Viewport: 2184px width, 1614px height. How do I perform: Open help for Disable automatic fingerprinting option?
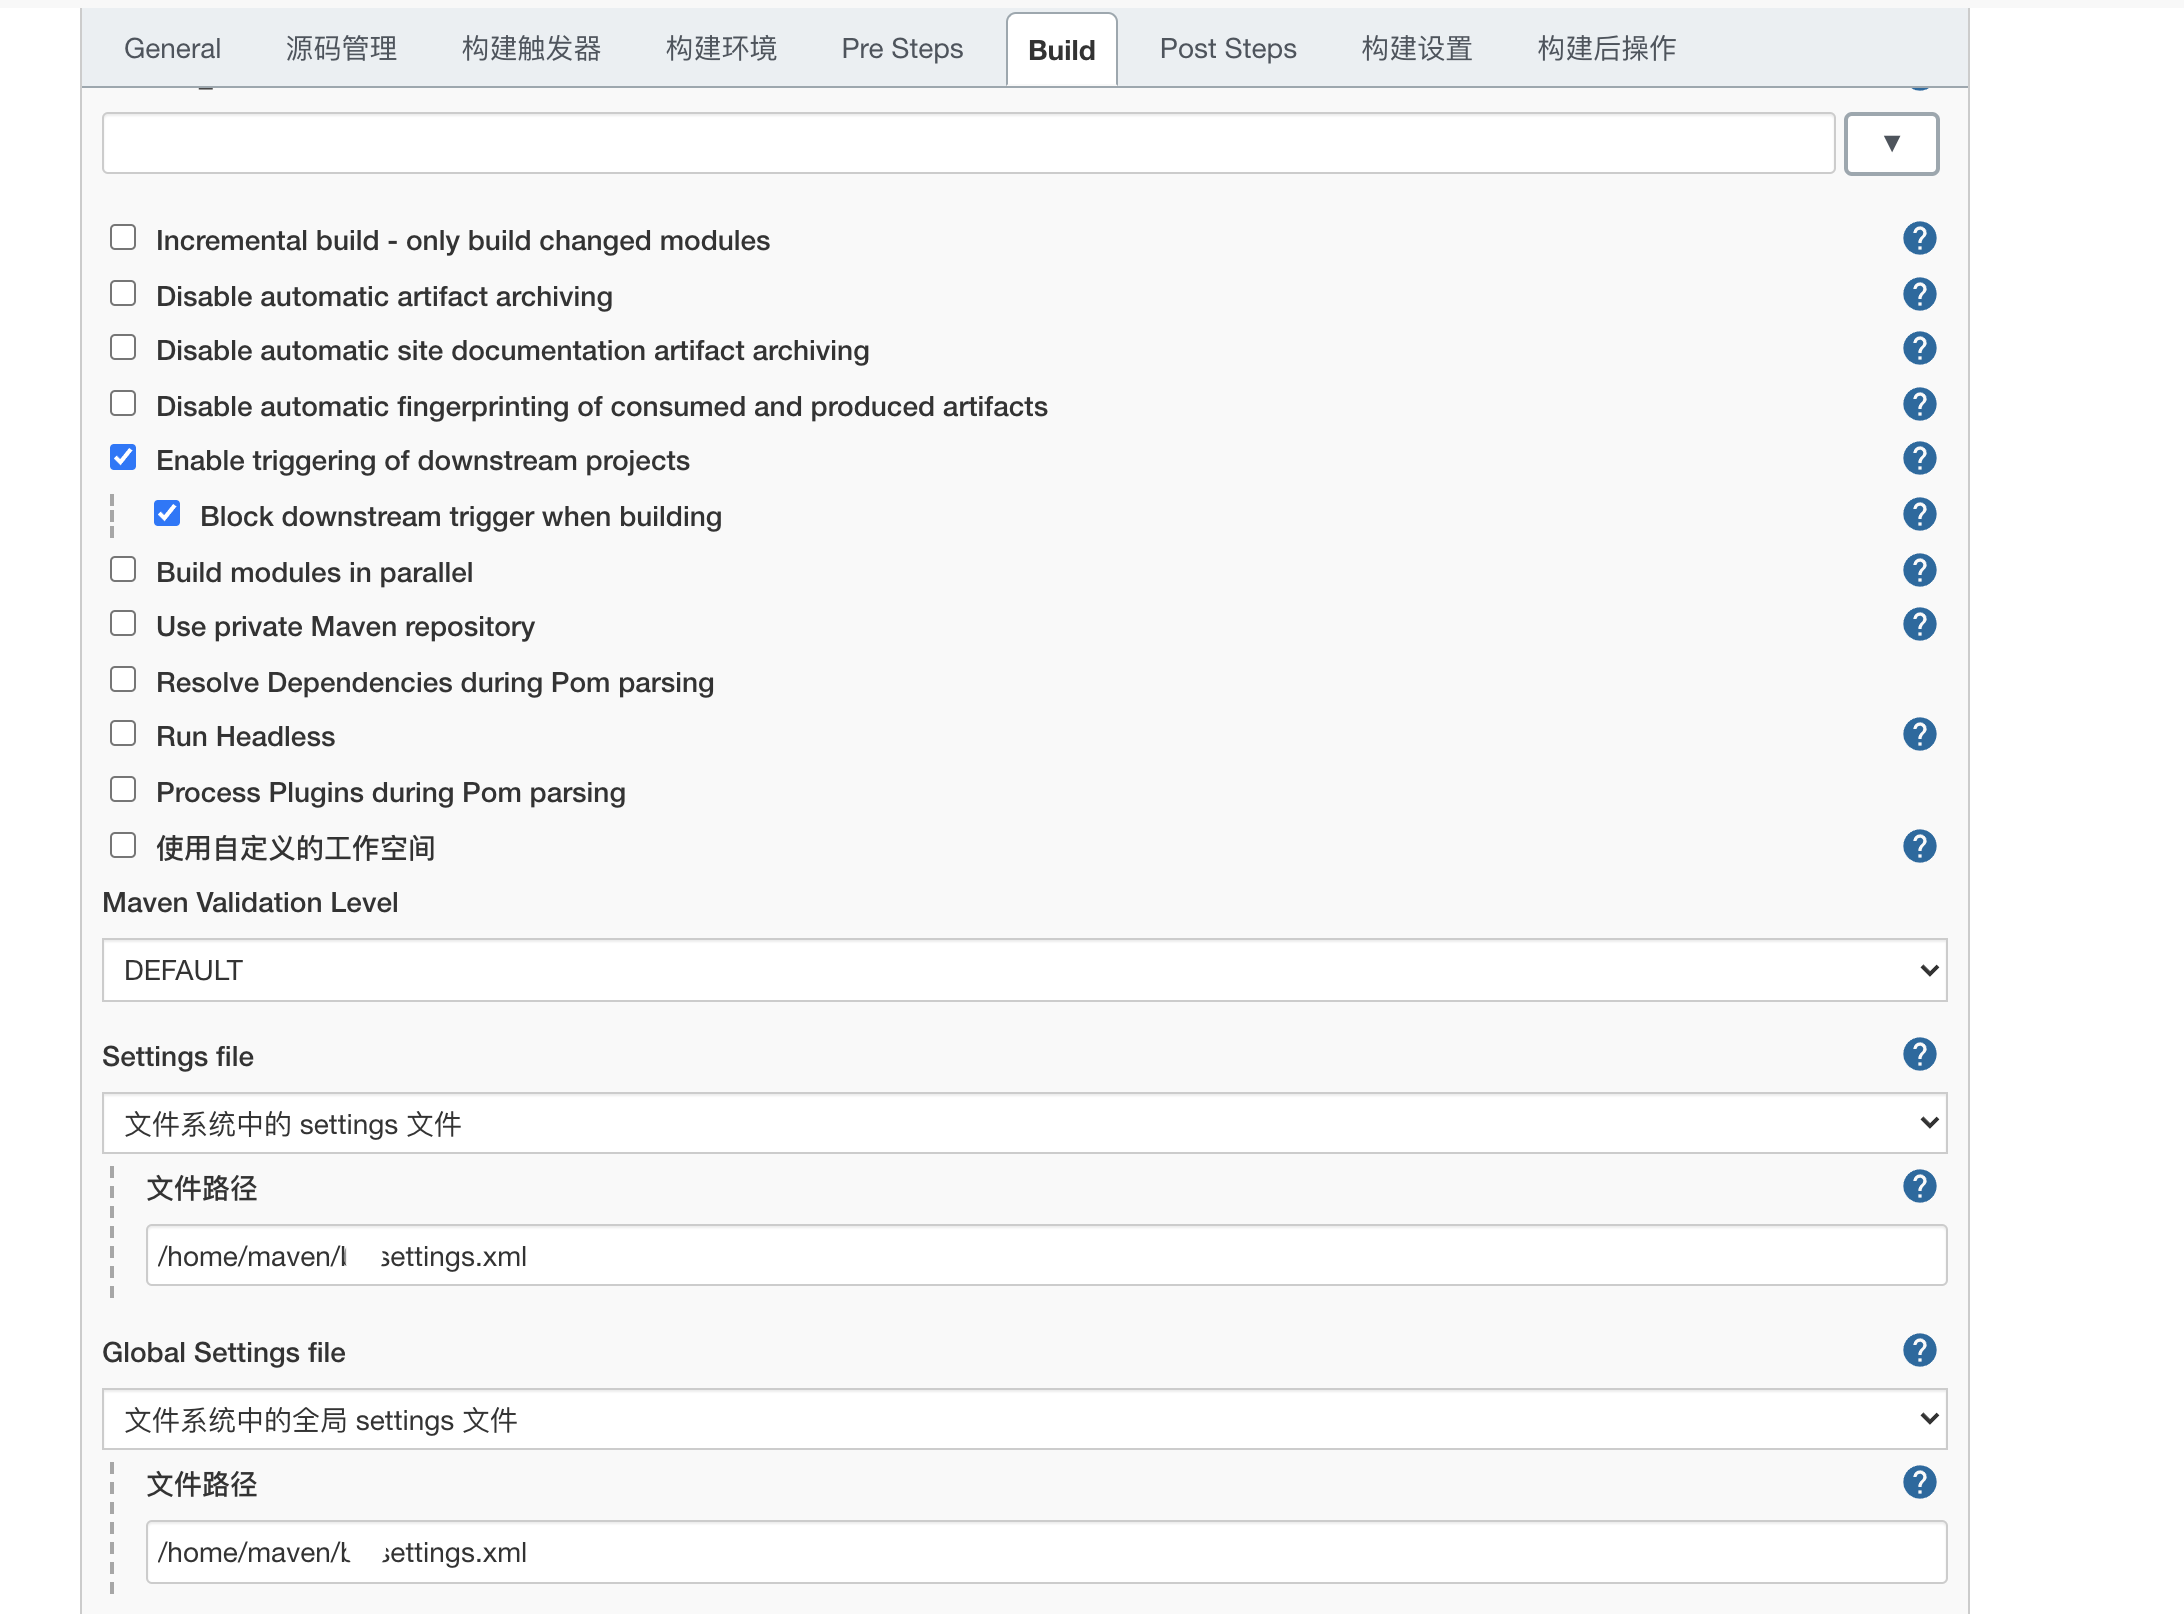[x=1919, y=403]
